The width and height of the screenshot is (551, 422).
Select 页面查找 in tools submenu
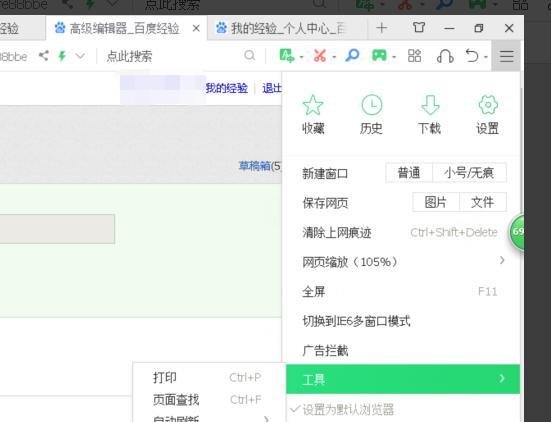pyautogui.click(x=209, y=400)
